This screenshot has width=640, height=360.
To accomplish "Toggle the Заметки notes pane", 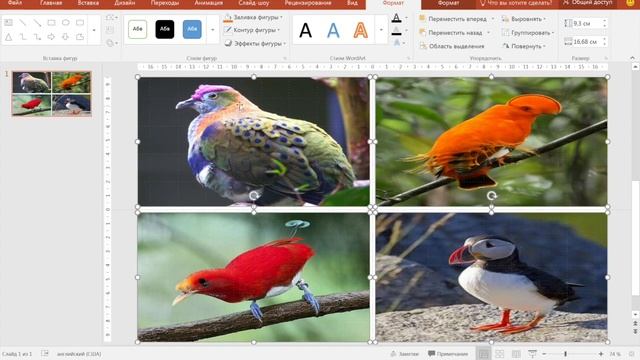I will coord(404,354).
